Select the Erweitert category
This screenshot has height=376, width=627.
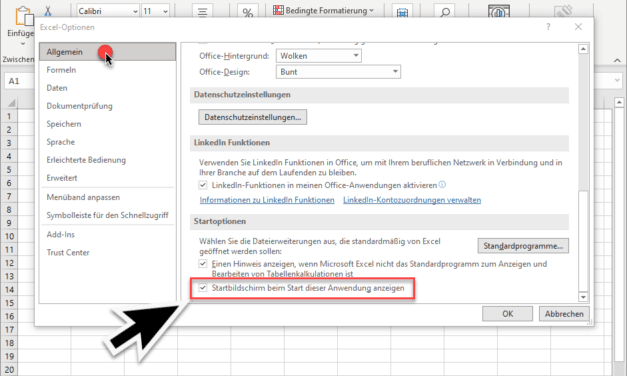(107, 178)
